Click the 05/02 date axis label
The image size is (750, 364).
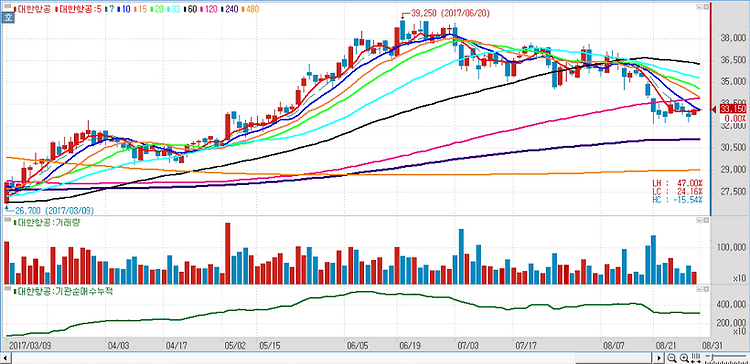(234, 345)
